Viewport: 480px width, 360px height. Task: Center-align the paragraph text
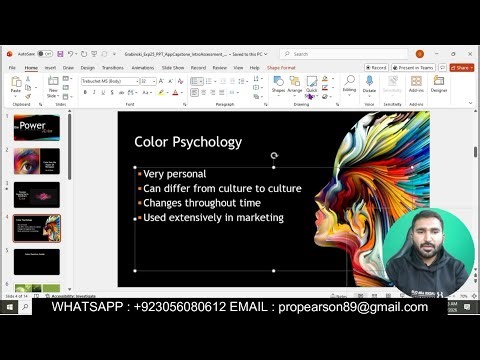click(x=204, y=92)
